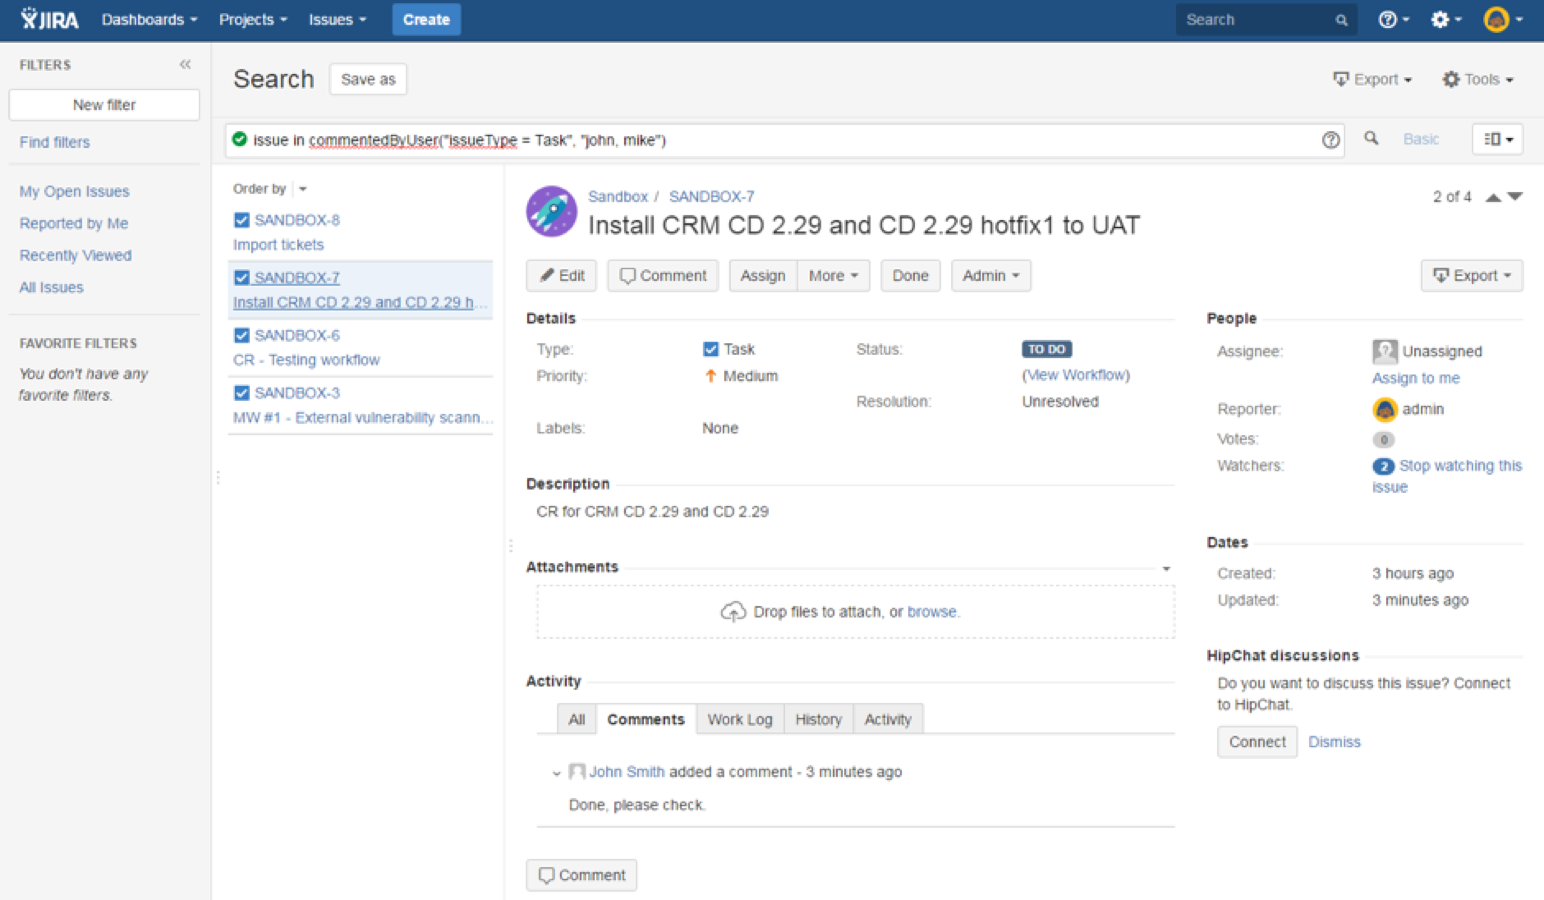Open the Projects dropdown menu
Screen dimensions: 1544x900
[253, 19]
